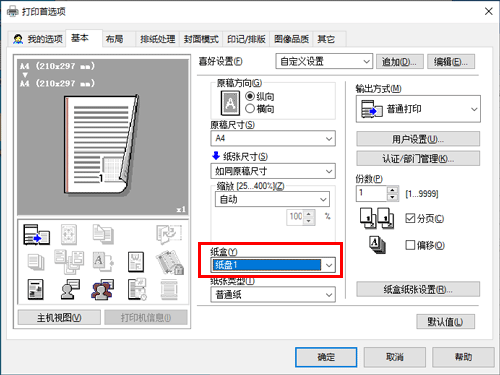Click the greyed overlapping multi-page combination icon

tap(69, 262)
